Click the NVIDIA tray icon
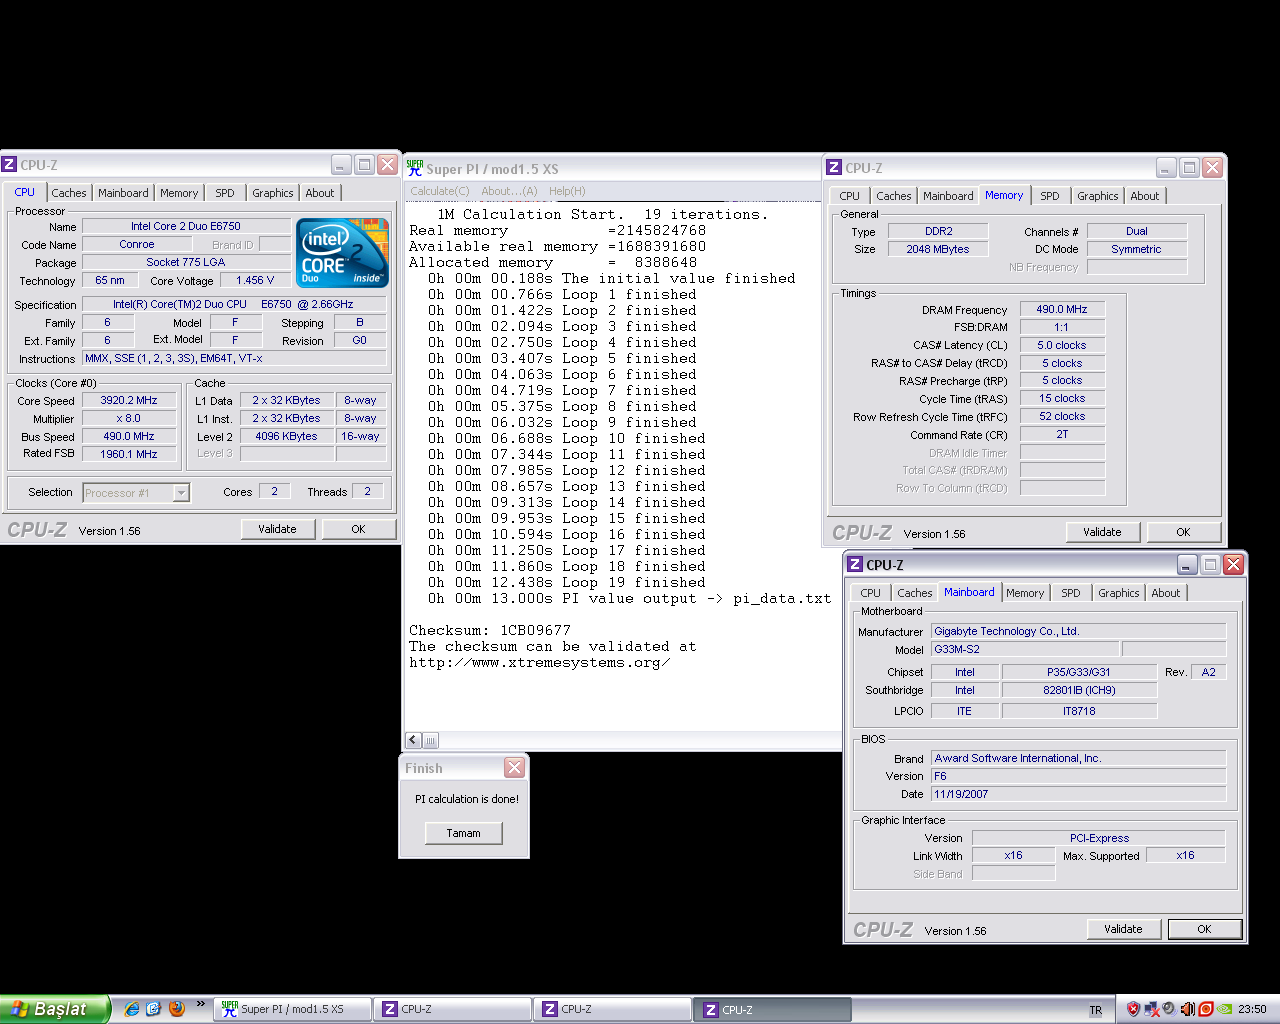1280x1024 pixels. [1225, 1009]
